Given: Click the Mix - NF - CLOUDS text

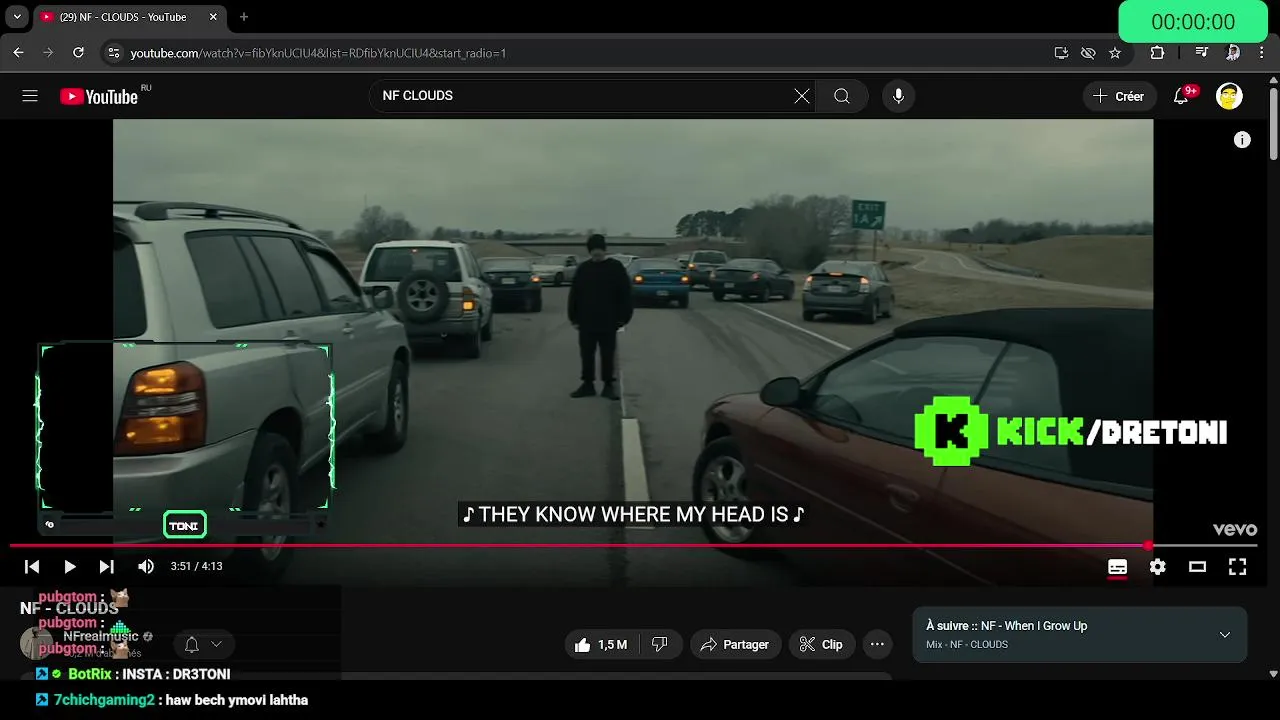Looking at the screenshot, I should [x=967, y=645].
